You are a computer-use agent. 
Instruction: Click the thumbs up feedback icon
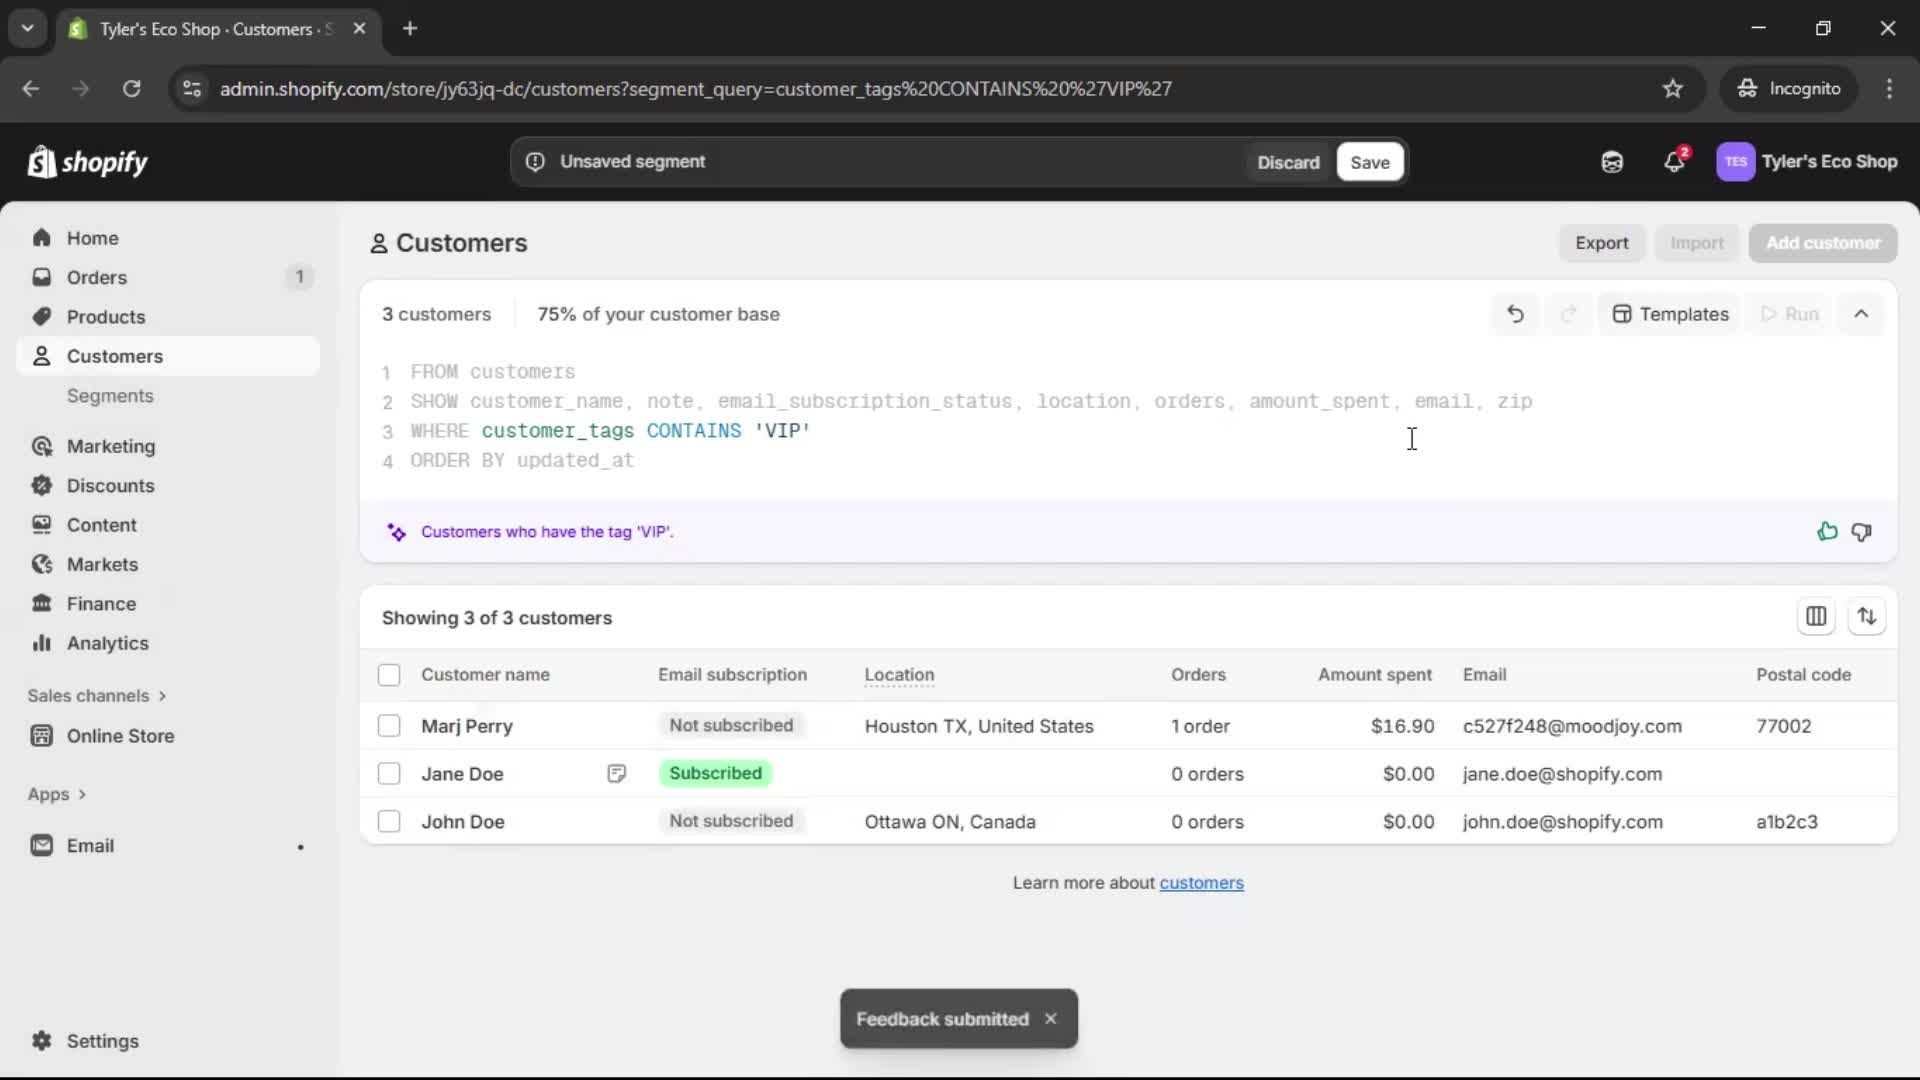(x=1827, y=532)
